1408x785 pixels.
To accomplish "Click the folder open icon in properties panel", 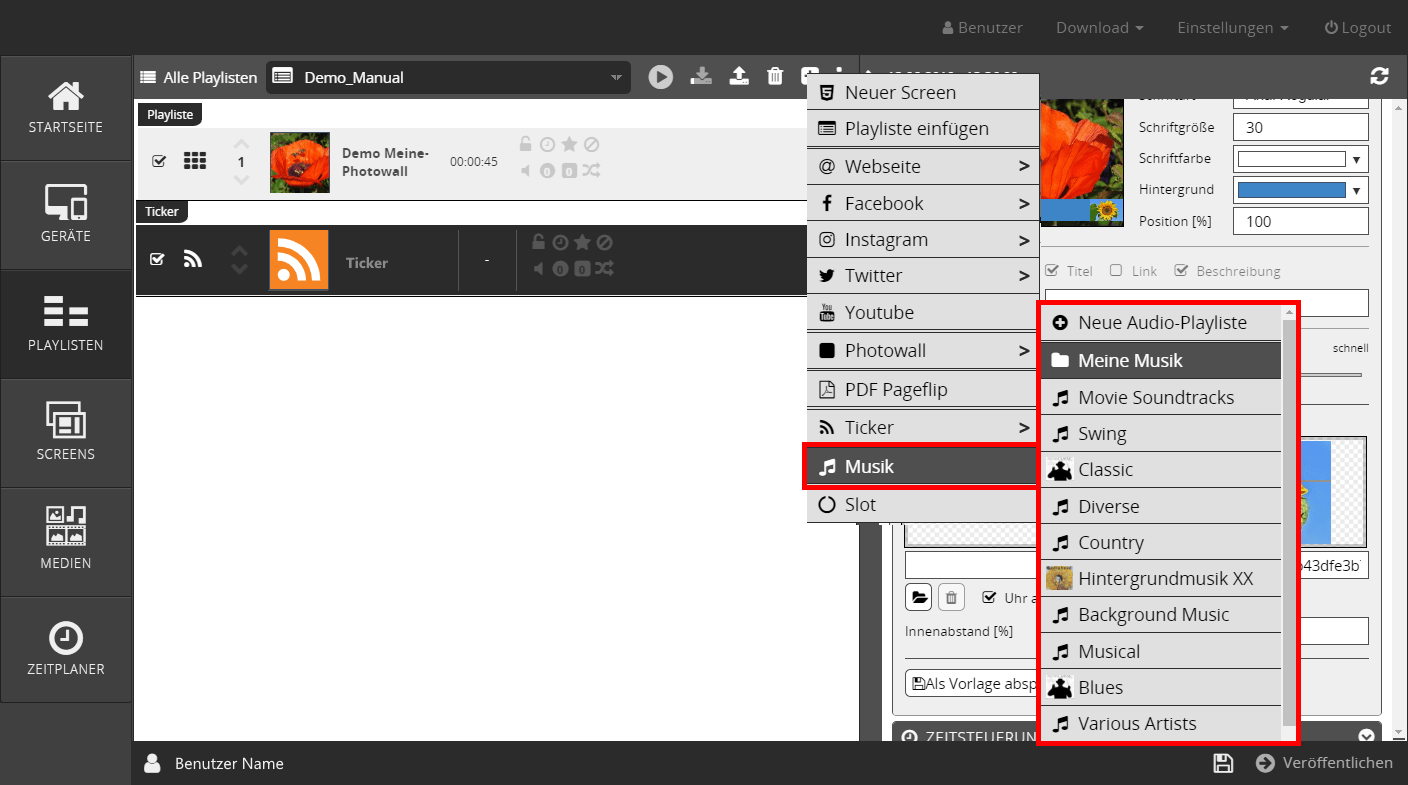I will [918, 598].
